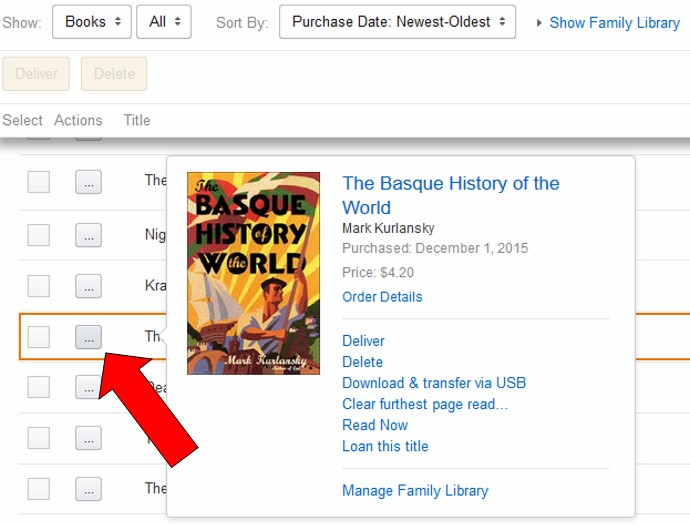
Task: Open the All filter dropdown
Action: point(164,22)
